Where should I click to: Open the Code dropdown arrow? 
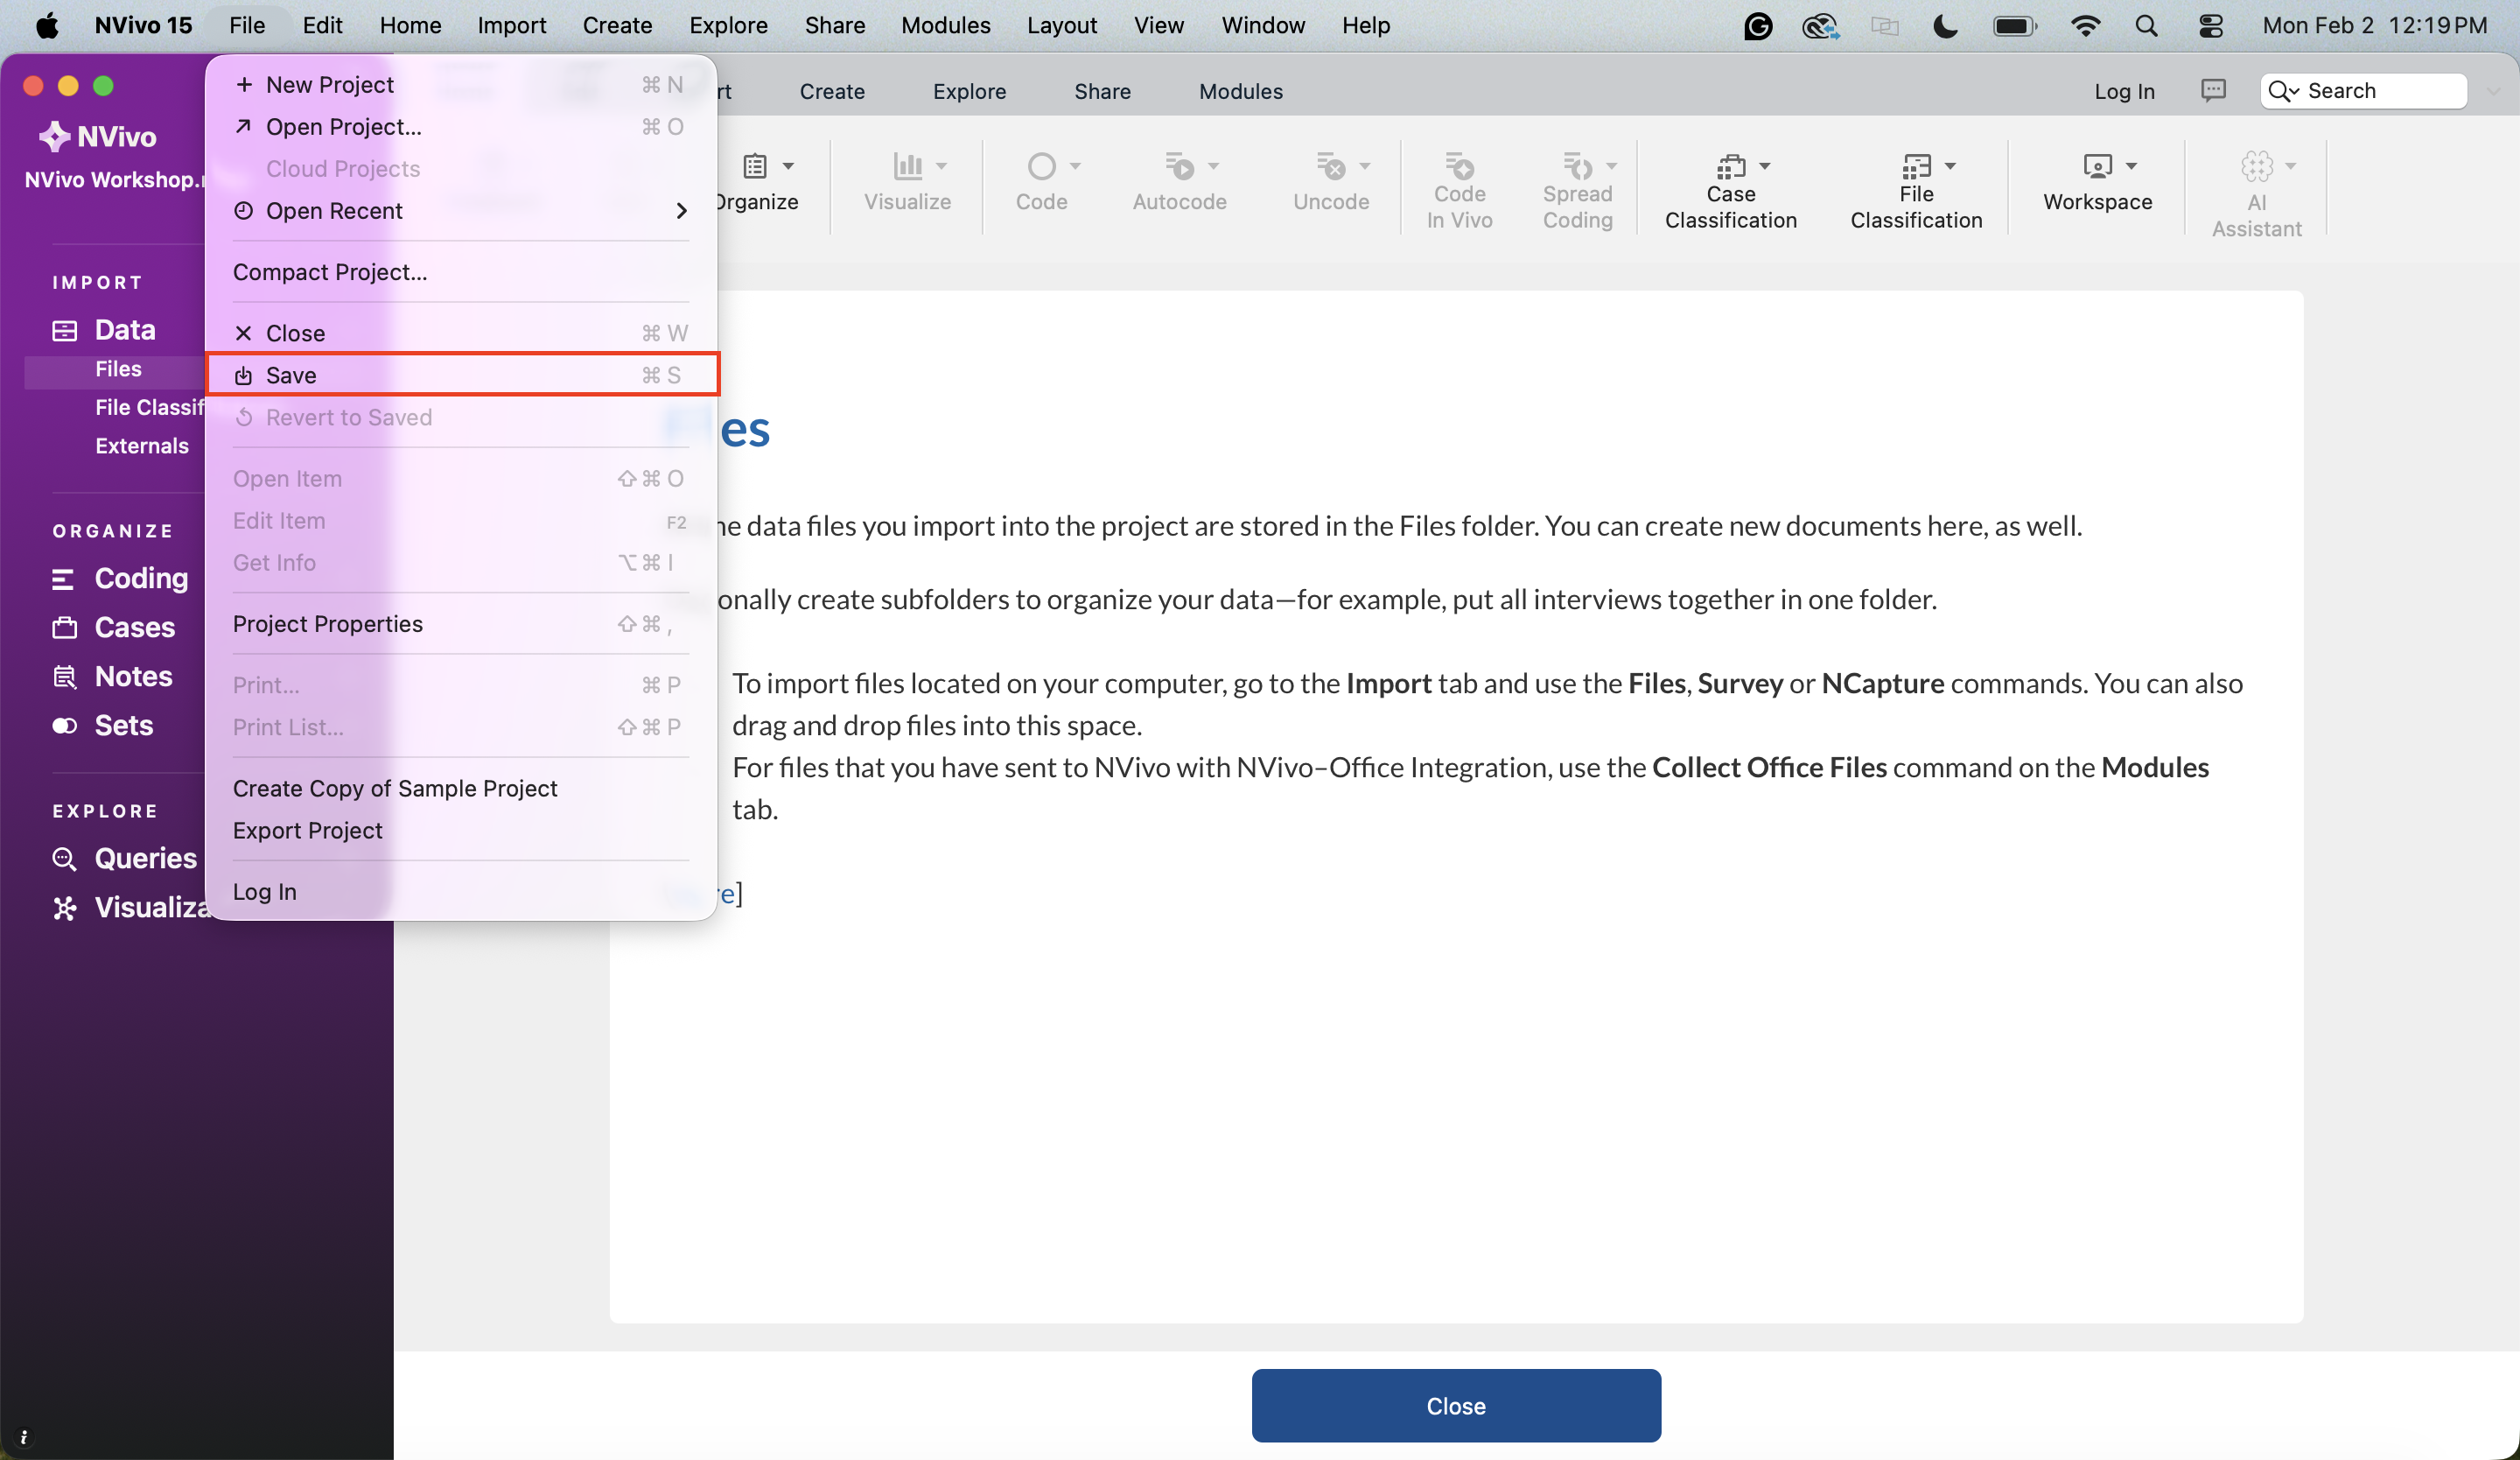click(1075, 166)
